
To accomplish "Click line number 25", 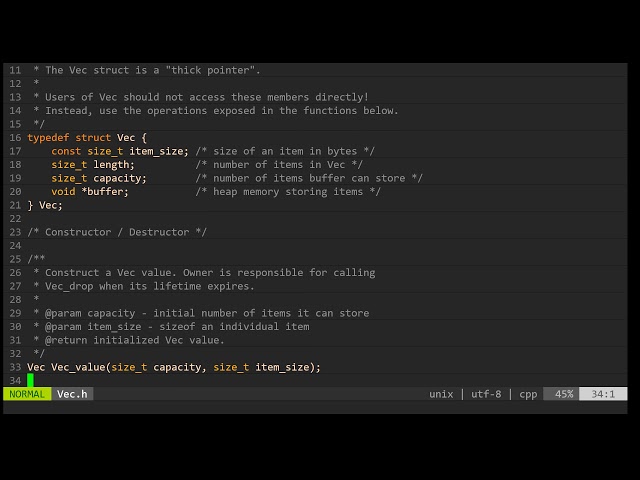I will point(15,259).
